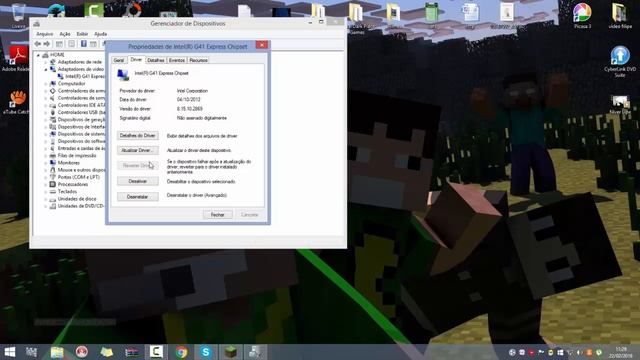Image resolution: width=640 pixels, height=360 pixels.
Task: Open the Exibir menu
Action: (82, 34)
